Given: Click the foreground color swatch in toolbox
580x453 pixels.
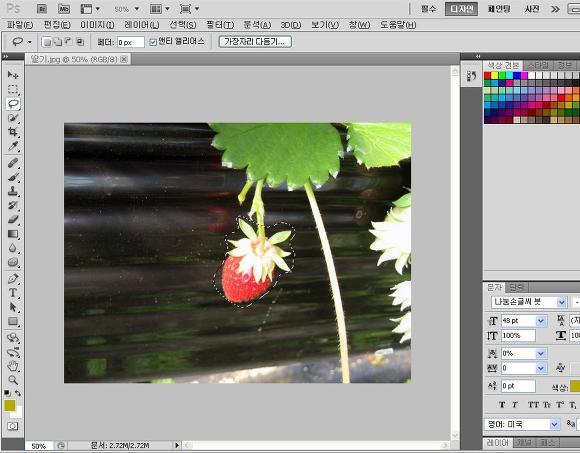Looking at the screenshot, I should 10,406.
